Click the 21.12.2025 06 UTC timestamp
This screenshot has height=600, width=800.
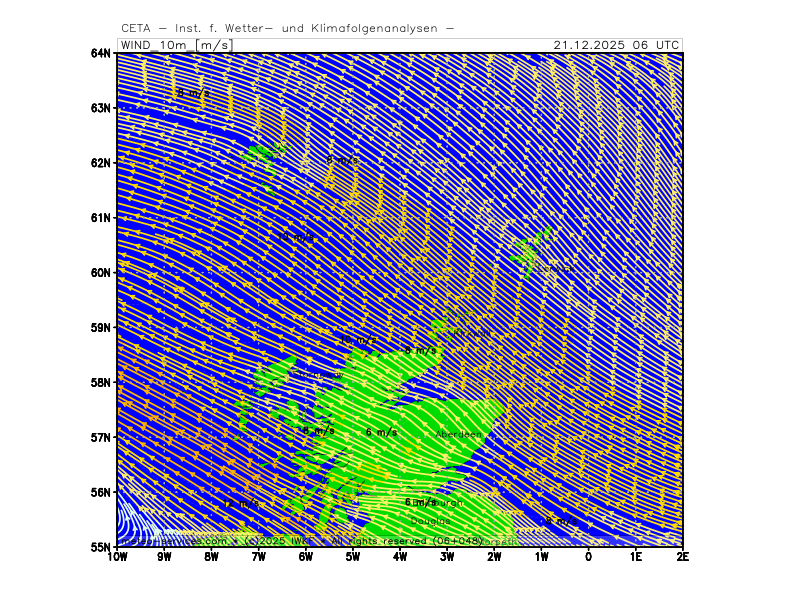616,45
